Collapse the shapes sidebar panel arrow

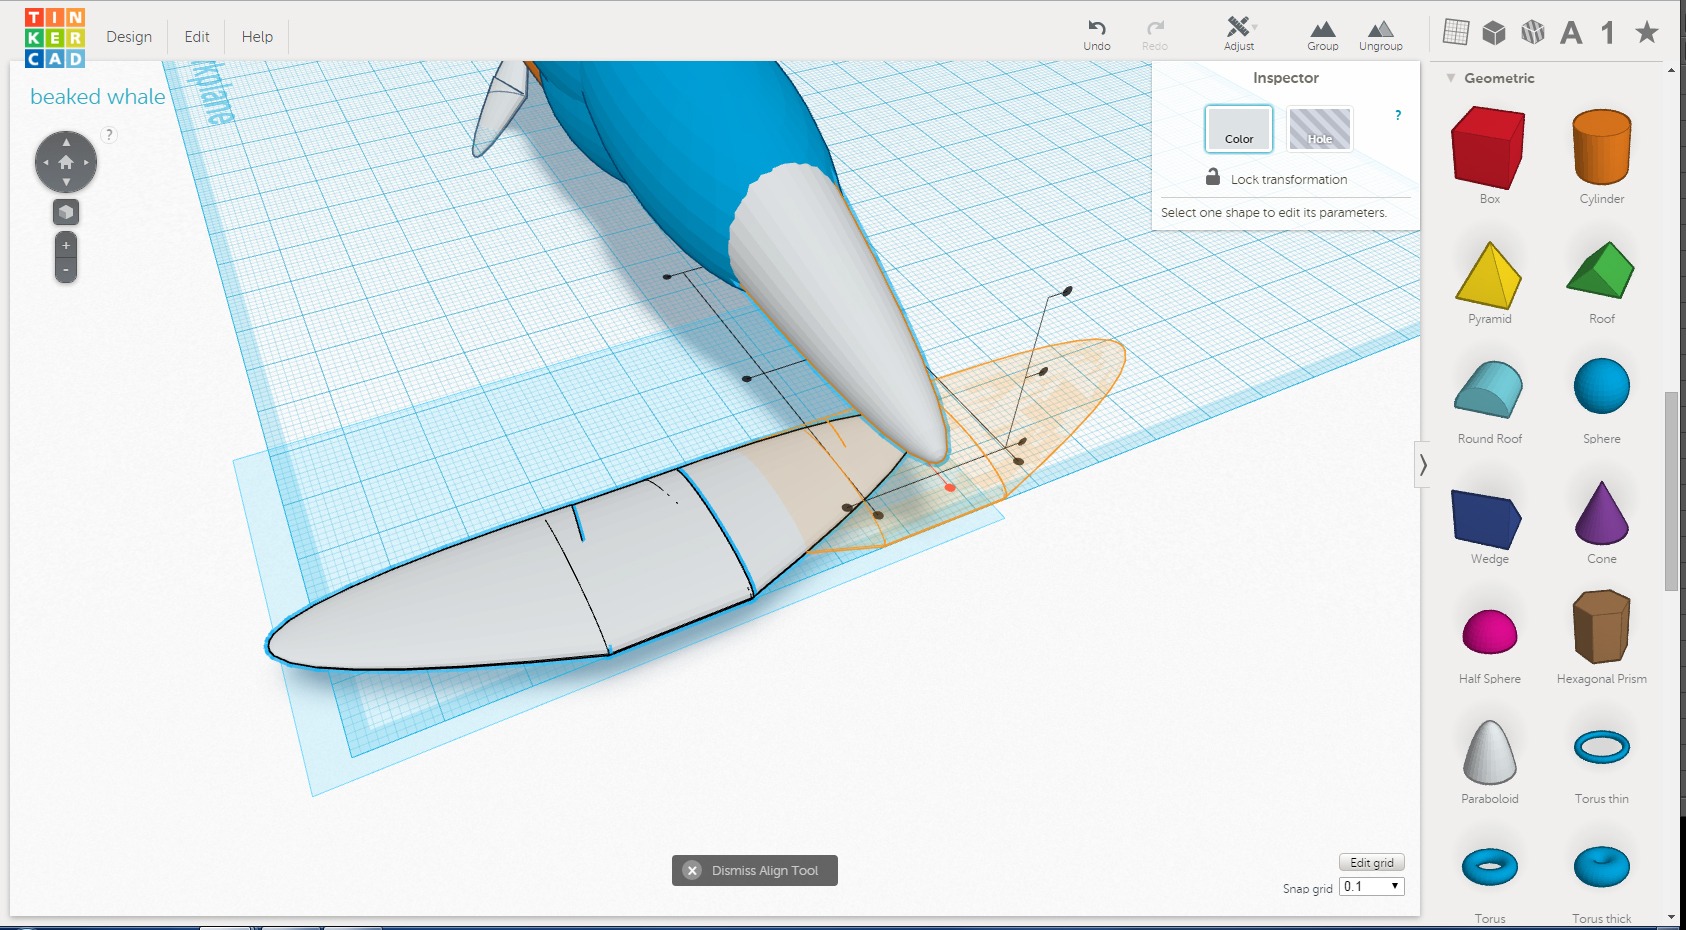click(1422, 465)
